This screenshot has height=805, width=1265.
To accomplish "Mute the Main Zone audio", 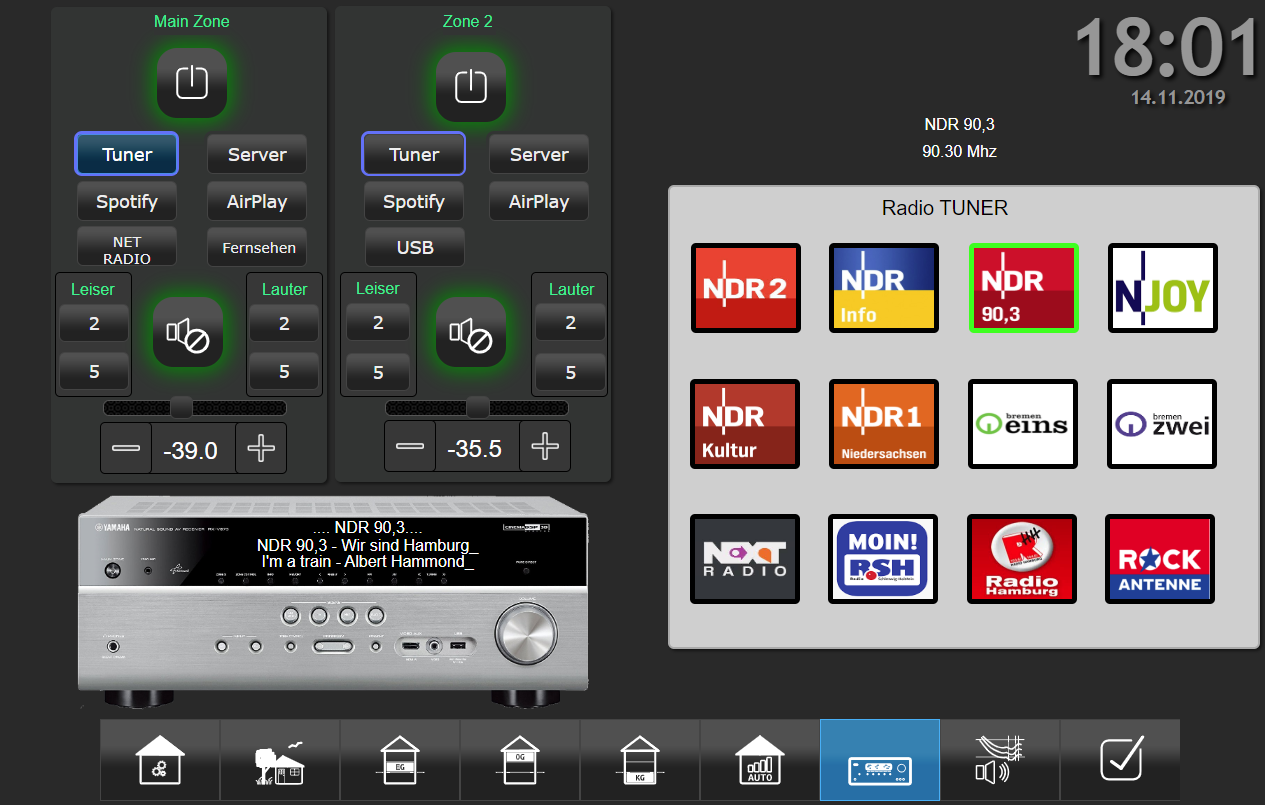I will (x=188, y=332).
